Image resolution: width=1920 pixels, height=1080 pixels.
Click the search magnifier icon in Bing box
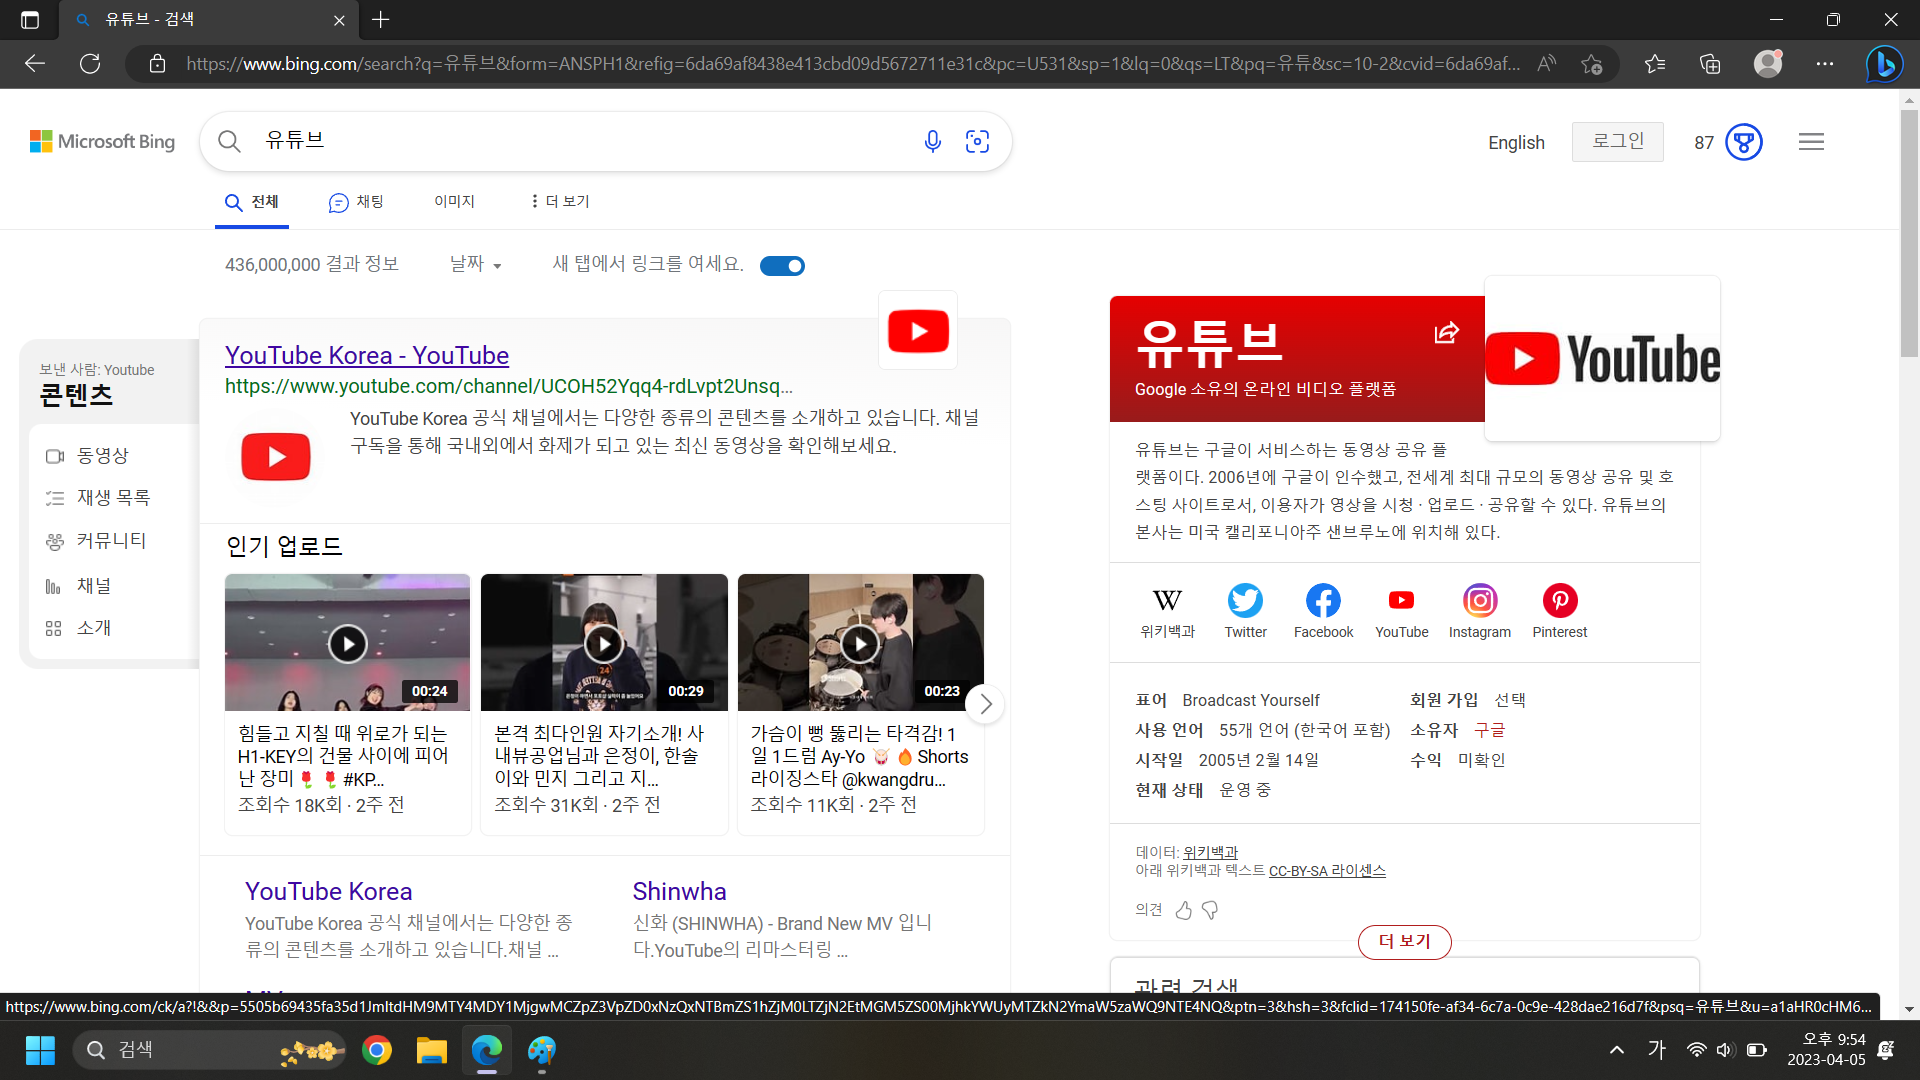[x=229, y=142]
